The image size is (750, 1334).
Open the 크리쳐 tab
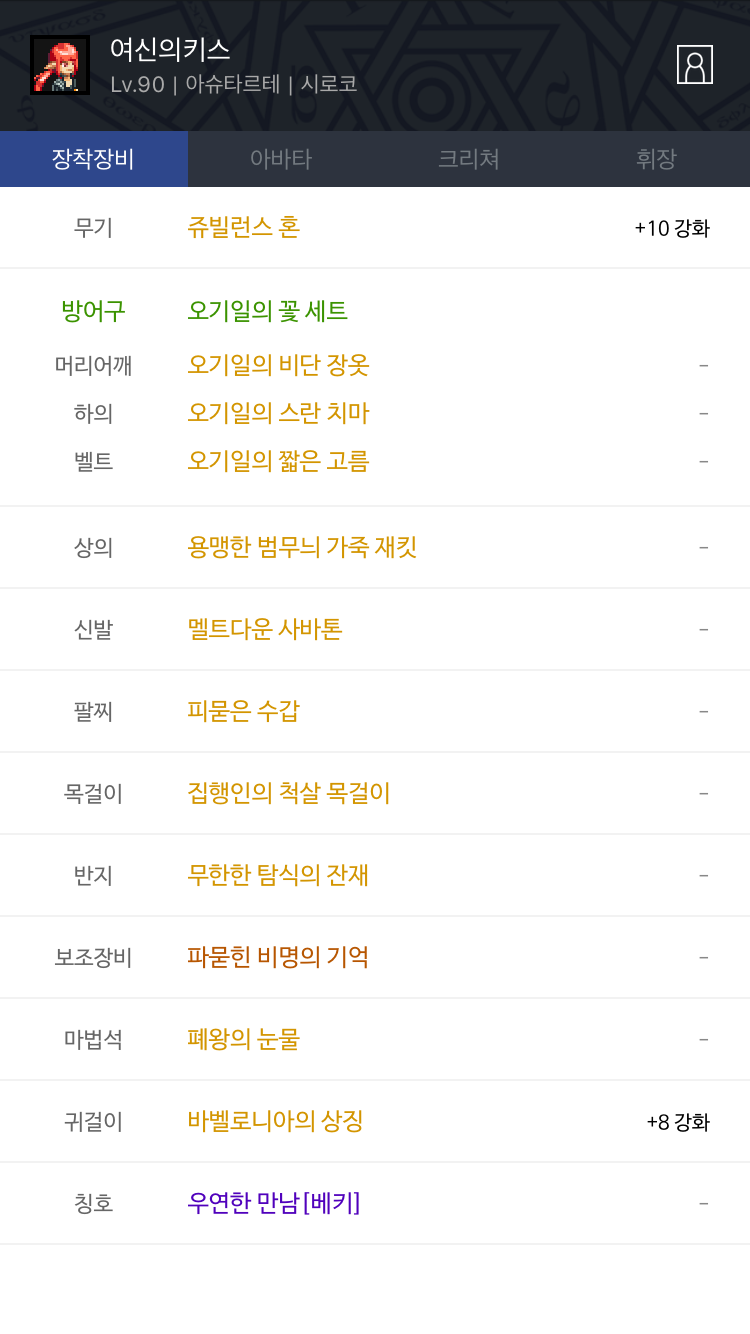[469, 159]
